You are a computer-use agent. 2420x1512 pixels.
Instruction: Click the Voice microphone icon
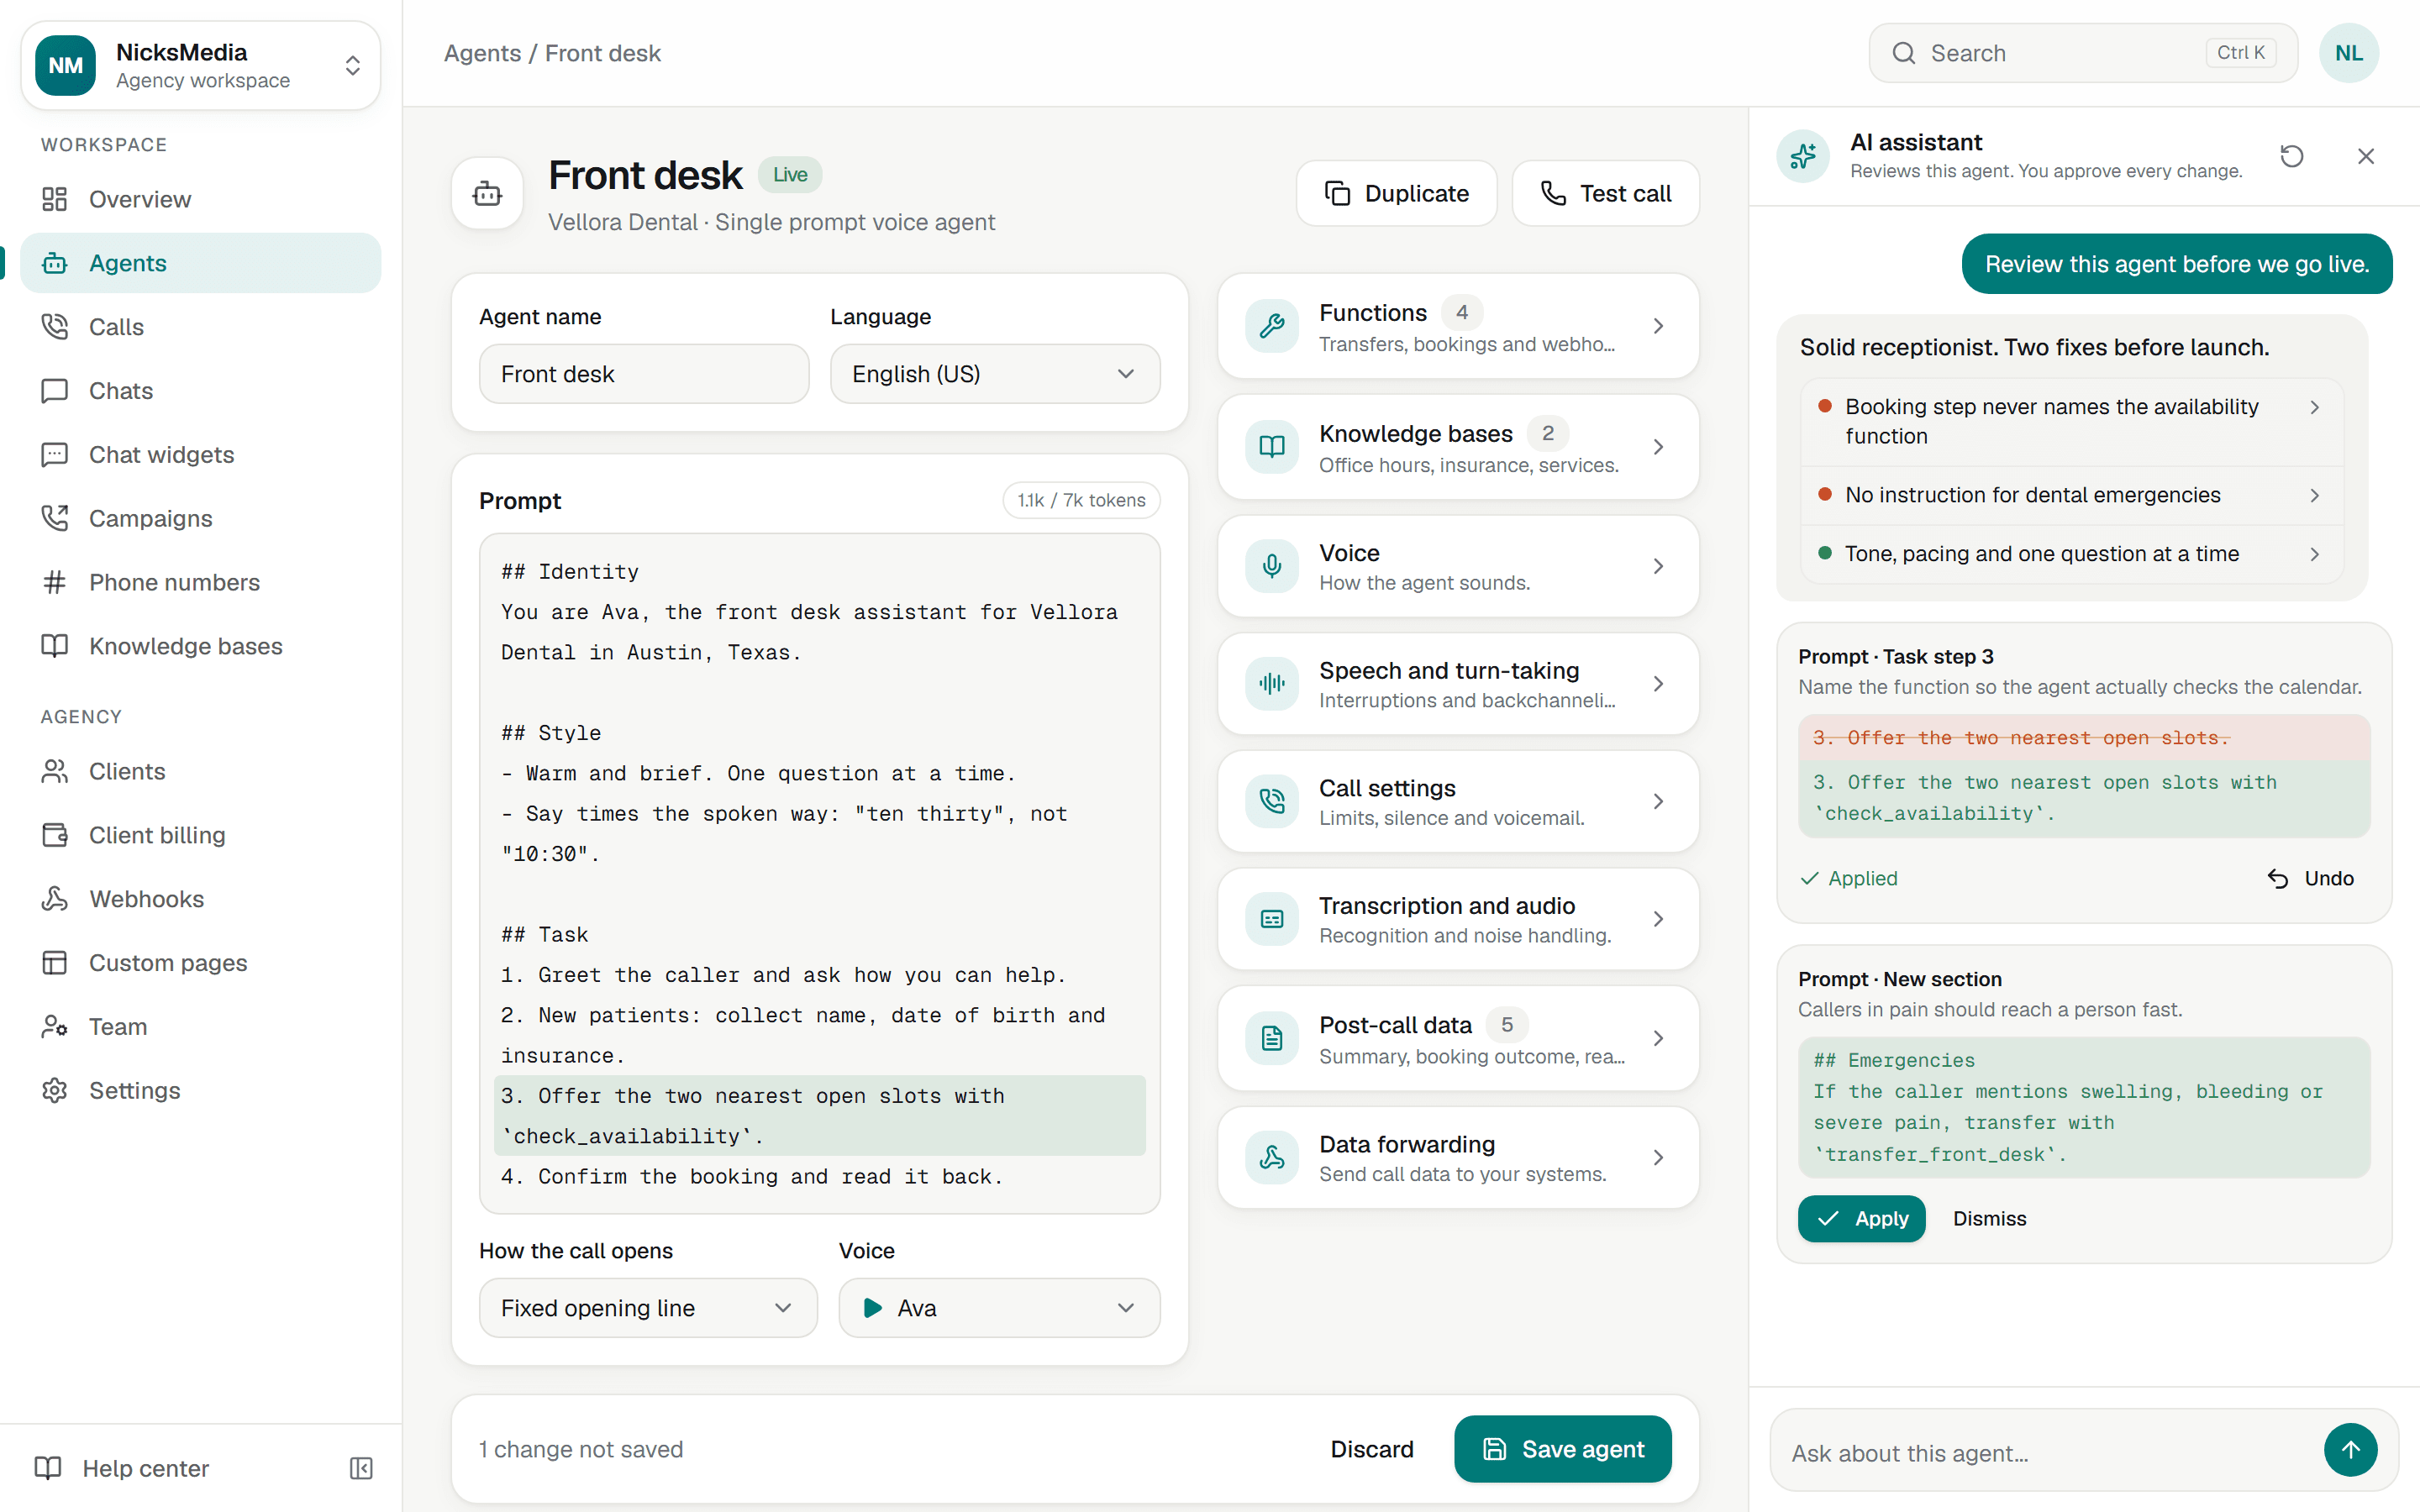pos(1272,566)
